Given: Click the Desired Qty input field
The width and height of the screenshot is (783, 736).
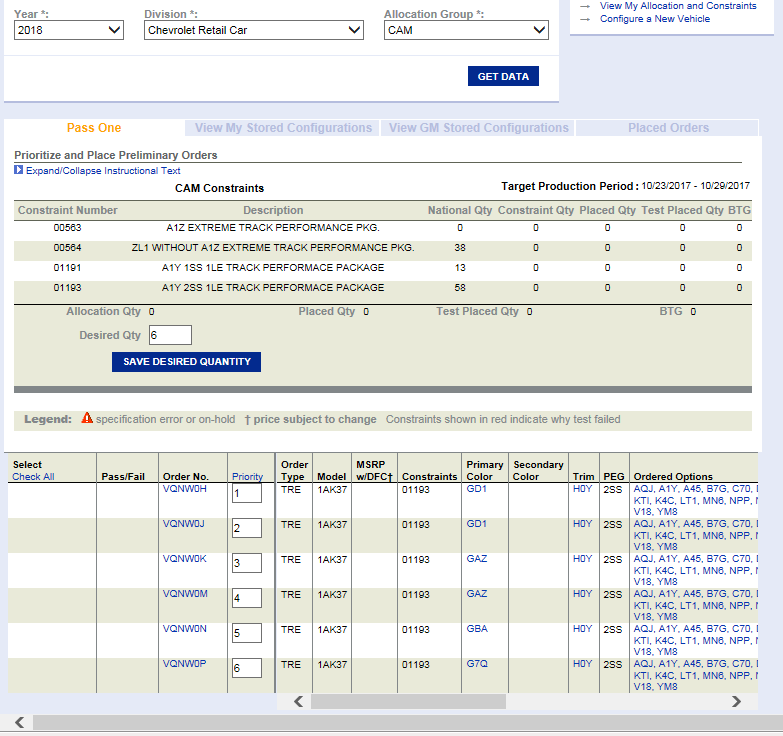Looking at the screenshot, I should (169, 336).
